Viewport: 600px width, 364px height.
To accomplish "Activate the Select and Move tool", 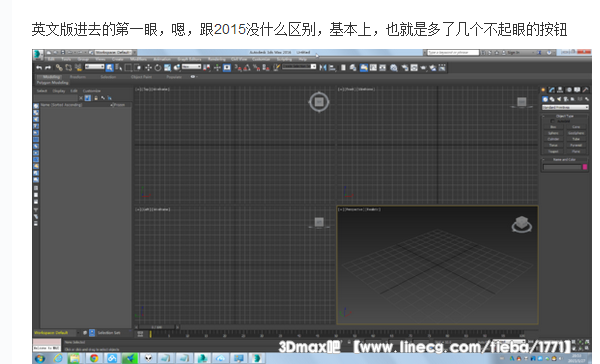I will tap(148, 68).
